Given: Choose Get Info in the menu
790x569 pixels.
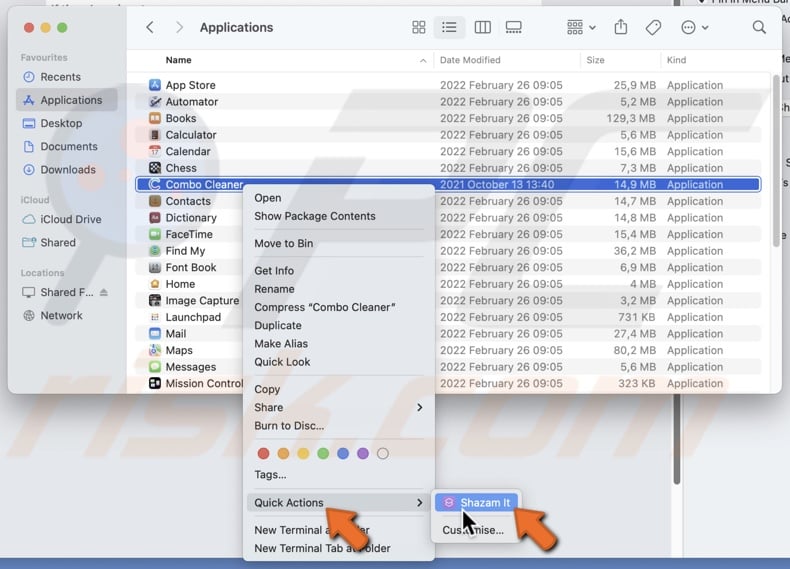Looking at the screenshot, I should coord(274,271).
